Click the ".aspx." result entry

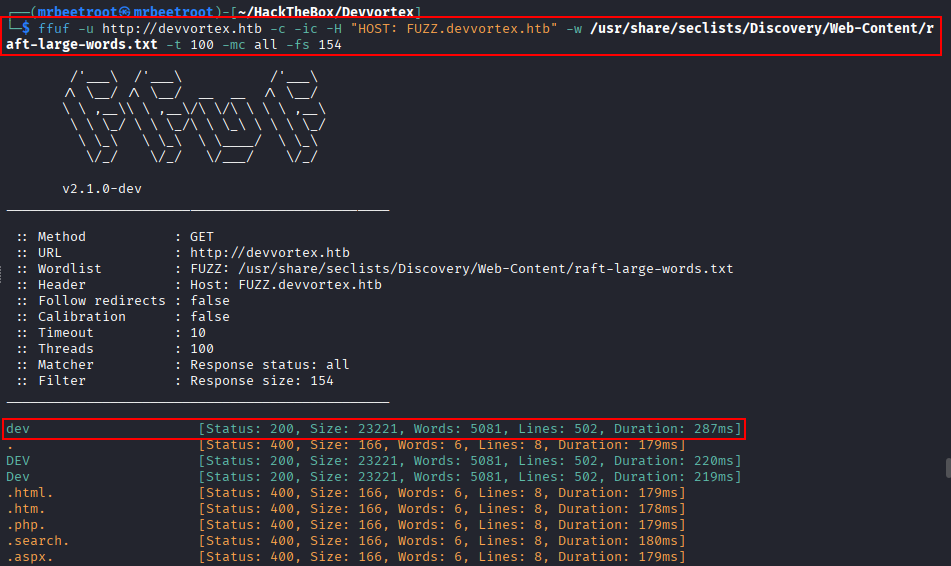30,557
